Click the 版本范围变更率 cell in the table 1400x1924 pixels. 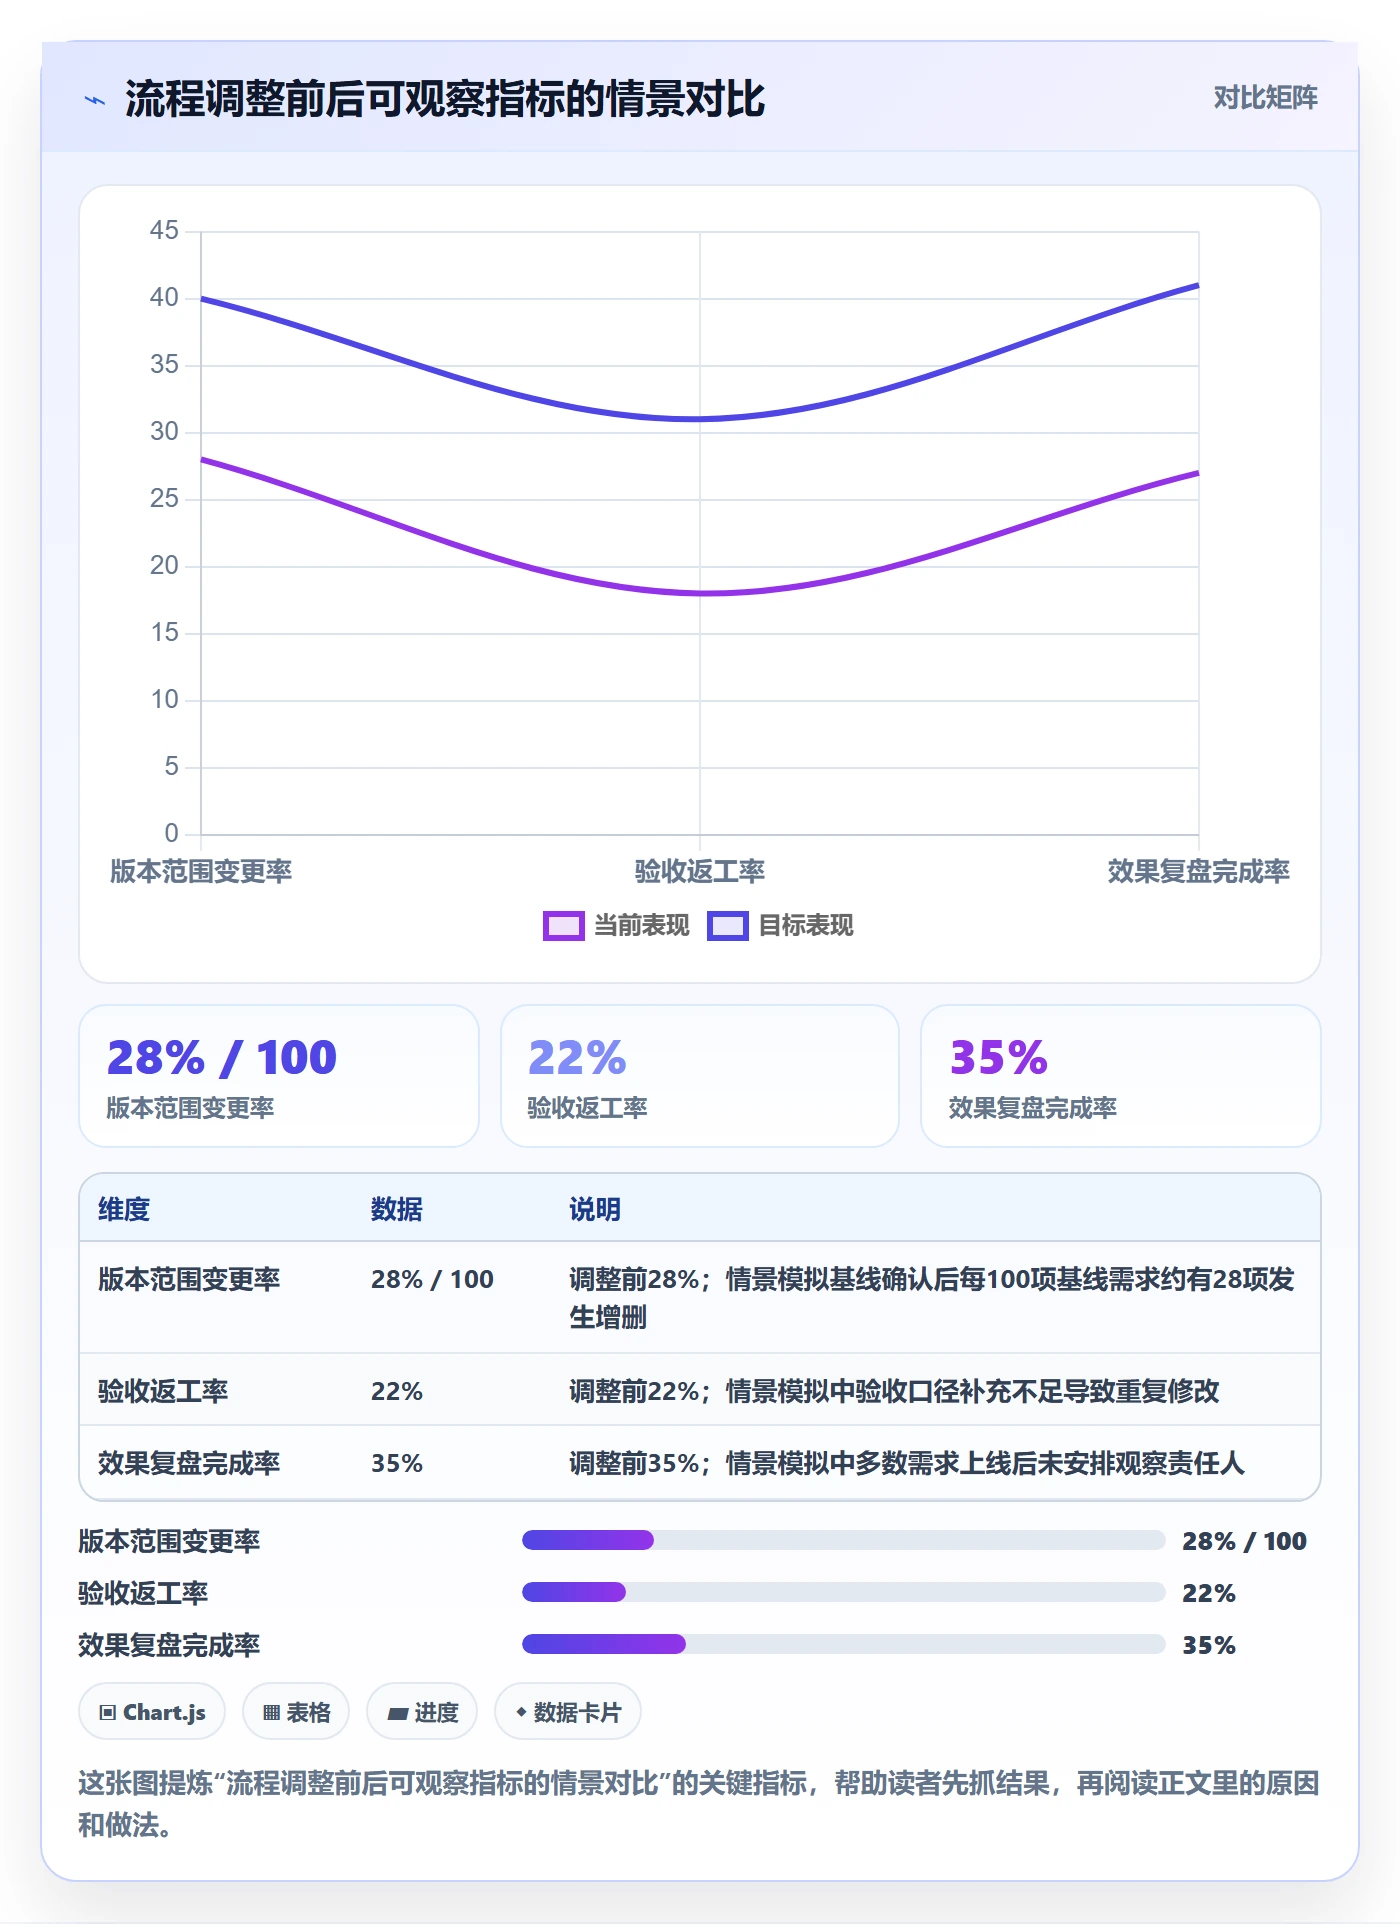[x=189, y=1280]
